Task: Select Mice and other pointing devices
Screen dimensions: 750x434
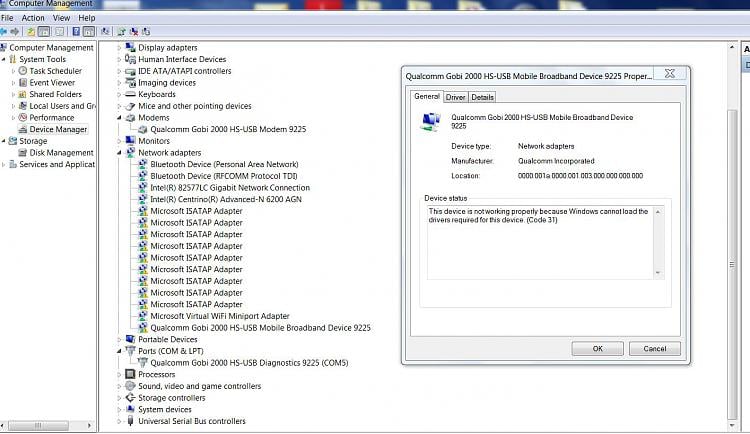Action: click(195, 106)
